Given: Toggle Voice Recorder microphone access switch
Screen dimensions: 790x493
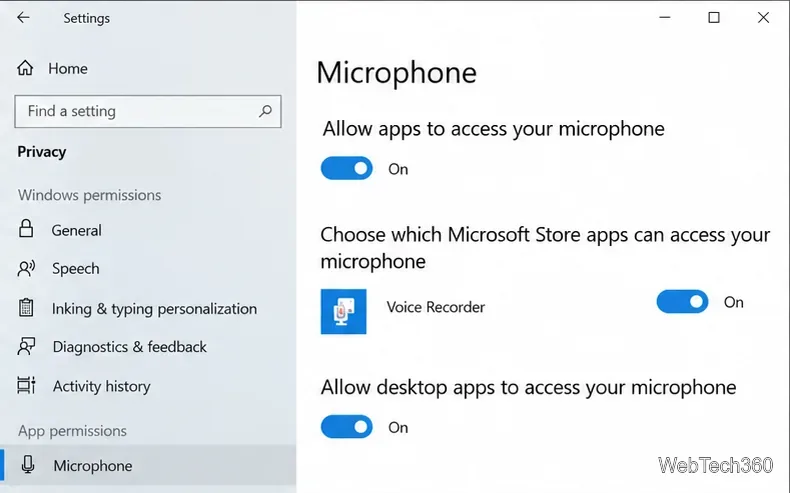Looking at the screenshot, I should pyautogui.click(x=682, y=302).
